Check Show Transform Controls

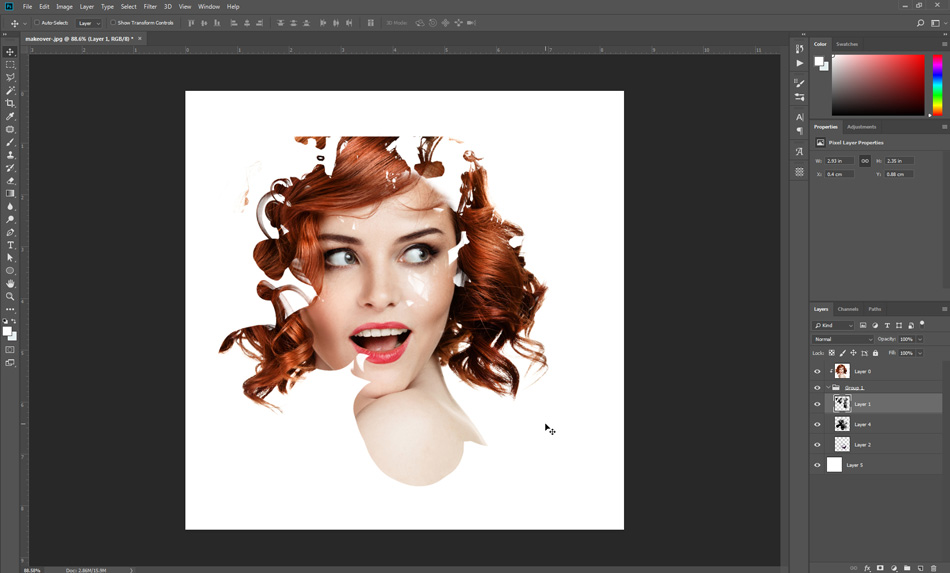(113, 22)
